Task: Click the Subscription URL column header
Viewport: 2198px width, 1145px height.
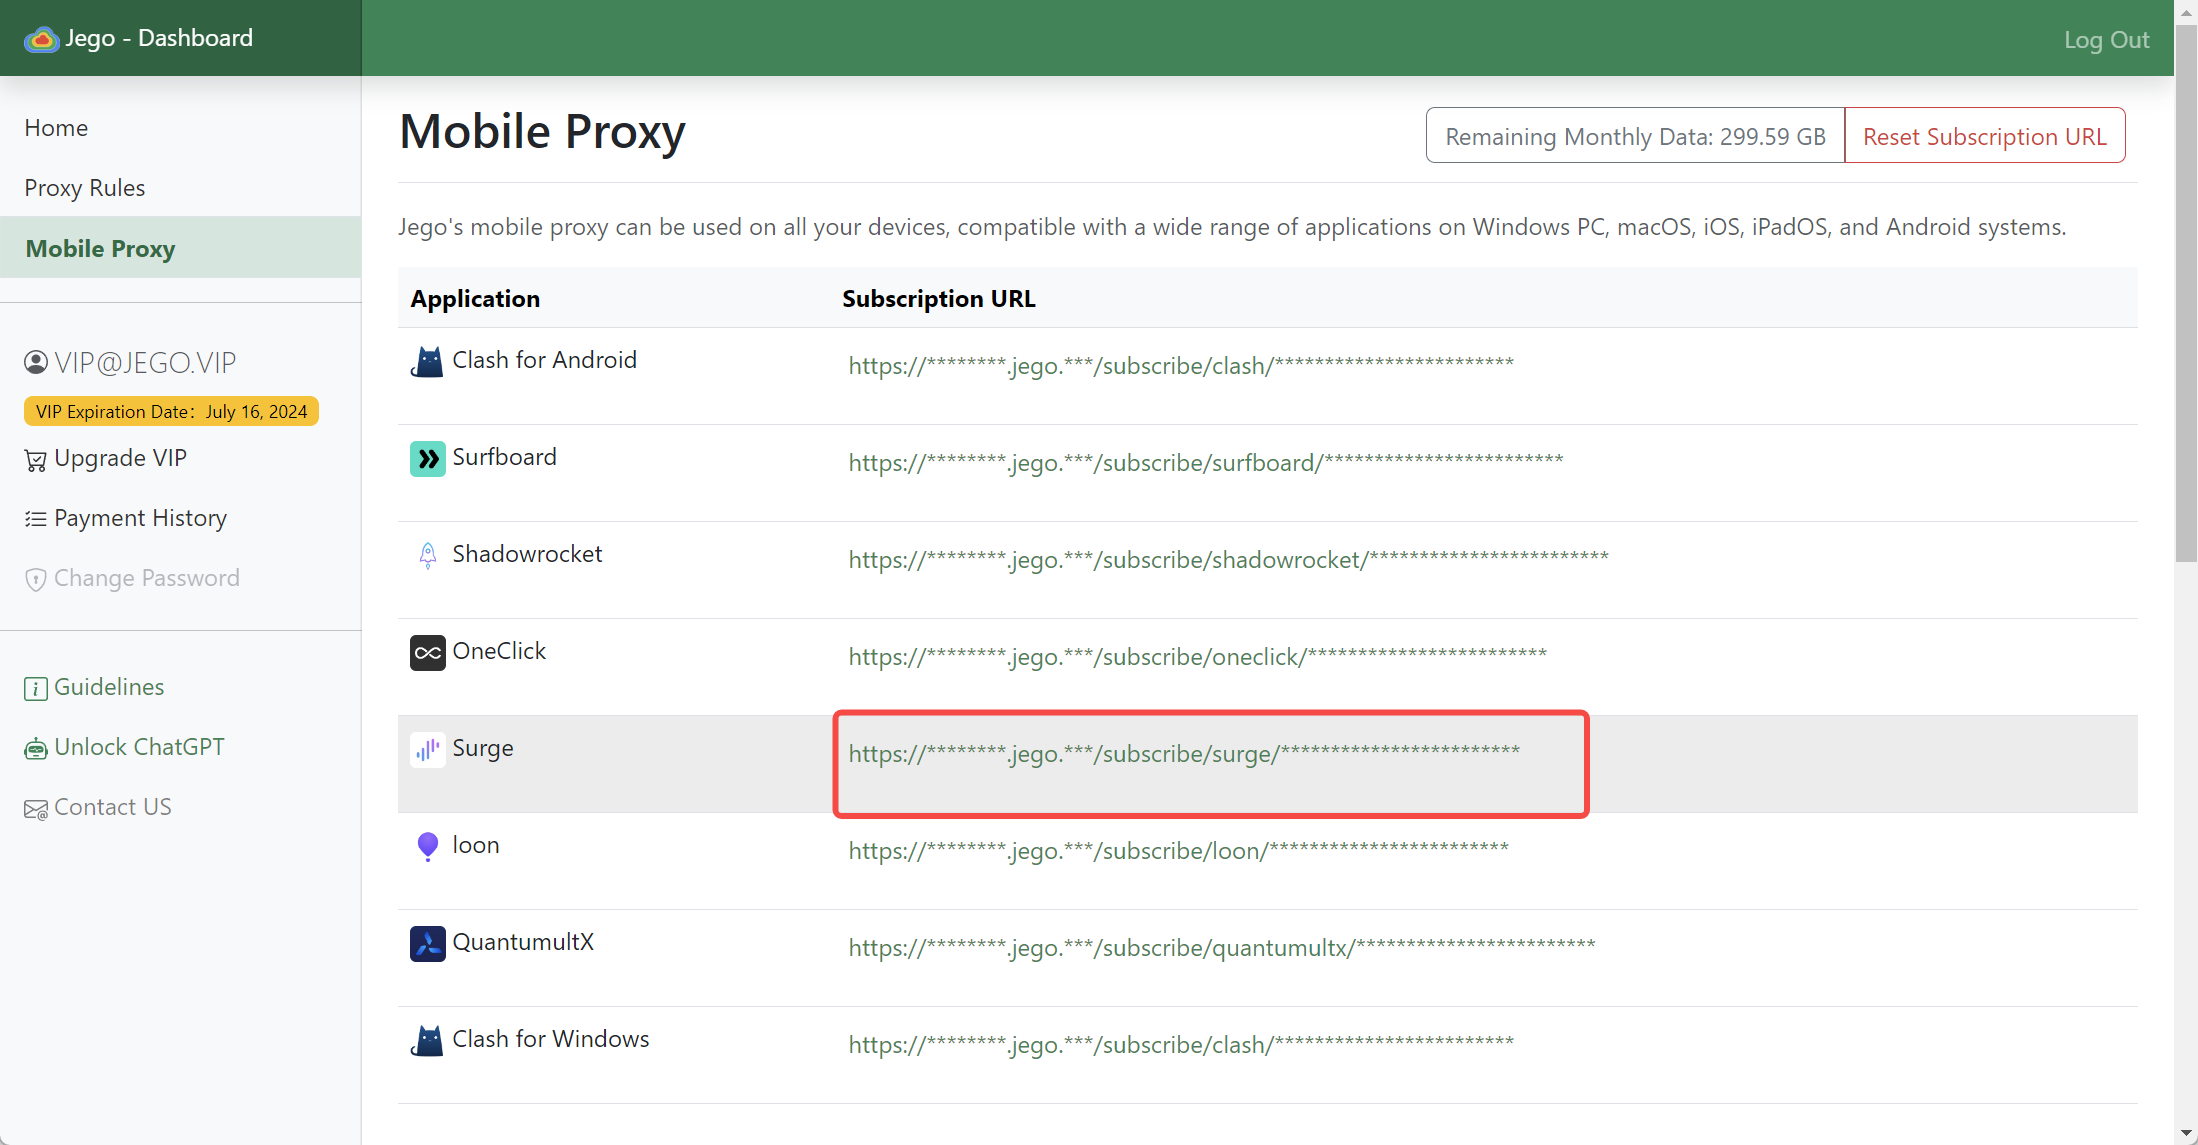Action: coord(938,298)
